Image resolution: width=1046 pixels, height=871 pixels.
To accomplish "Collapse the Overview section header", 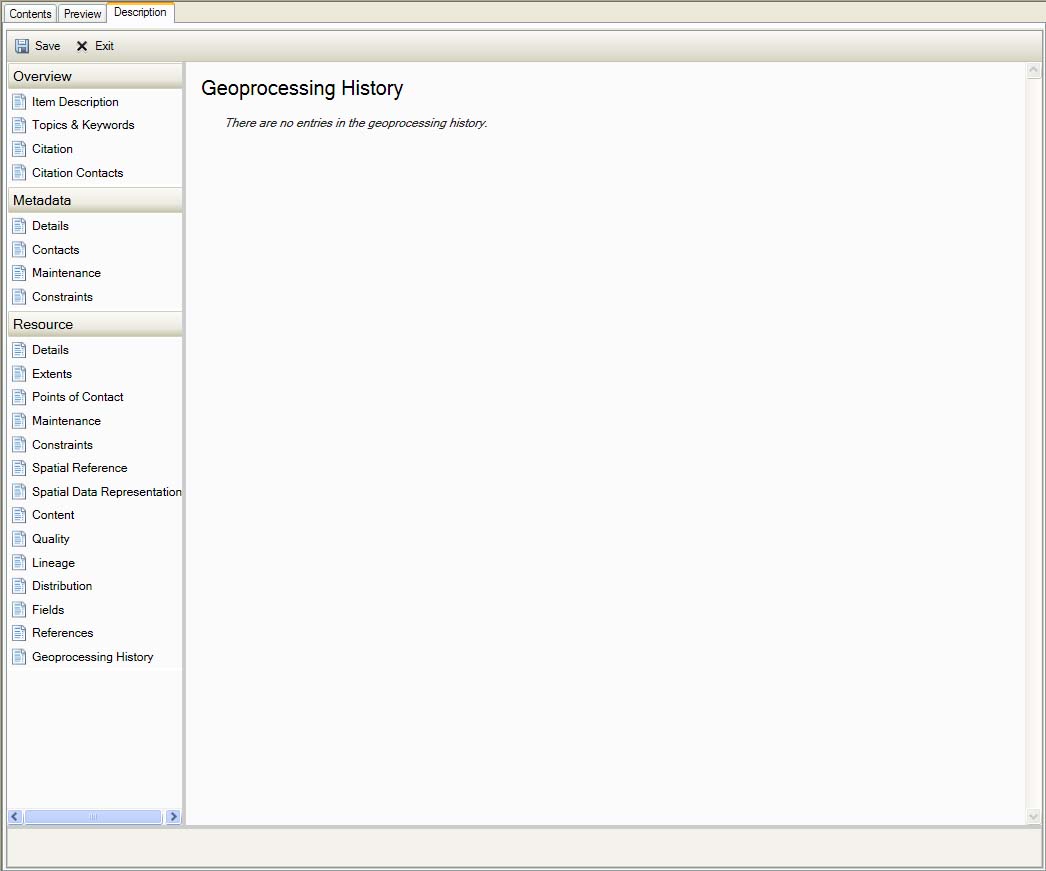I will tap(94, 76).
